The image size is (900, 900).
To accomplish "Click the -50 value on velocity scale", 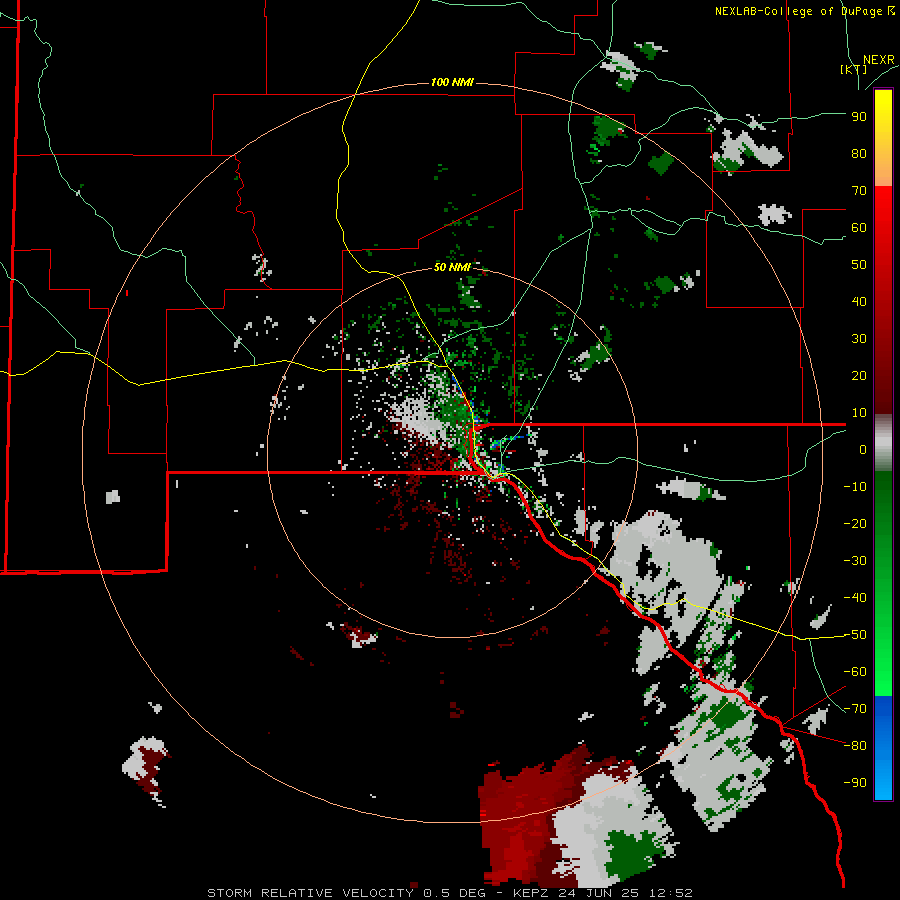I will 855,635.
